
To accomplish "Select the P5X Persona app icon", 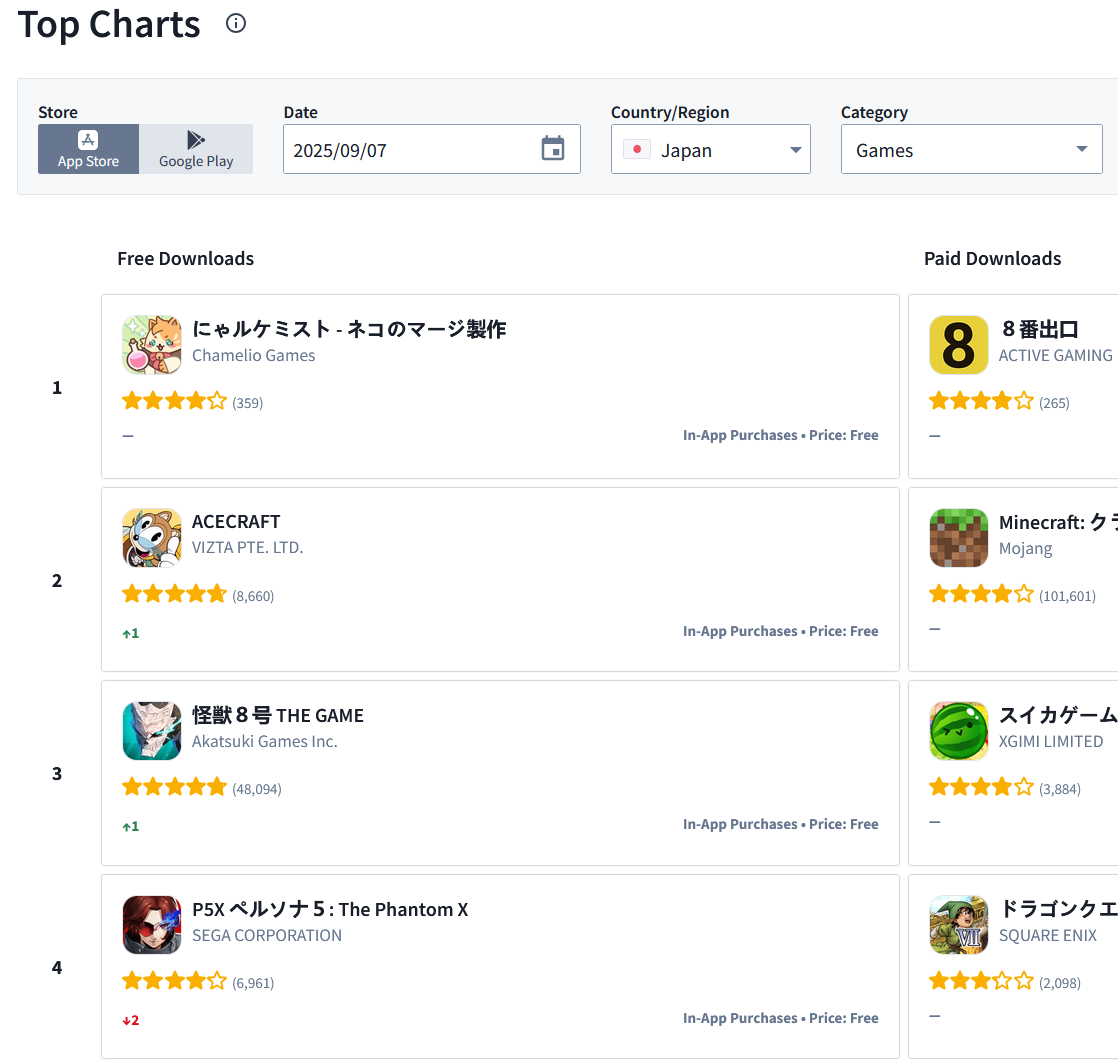I will coord(152,925).
